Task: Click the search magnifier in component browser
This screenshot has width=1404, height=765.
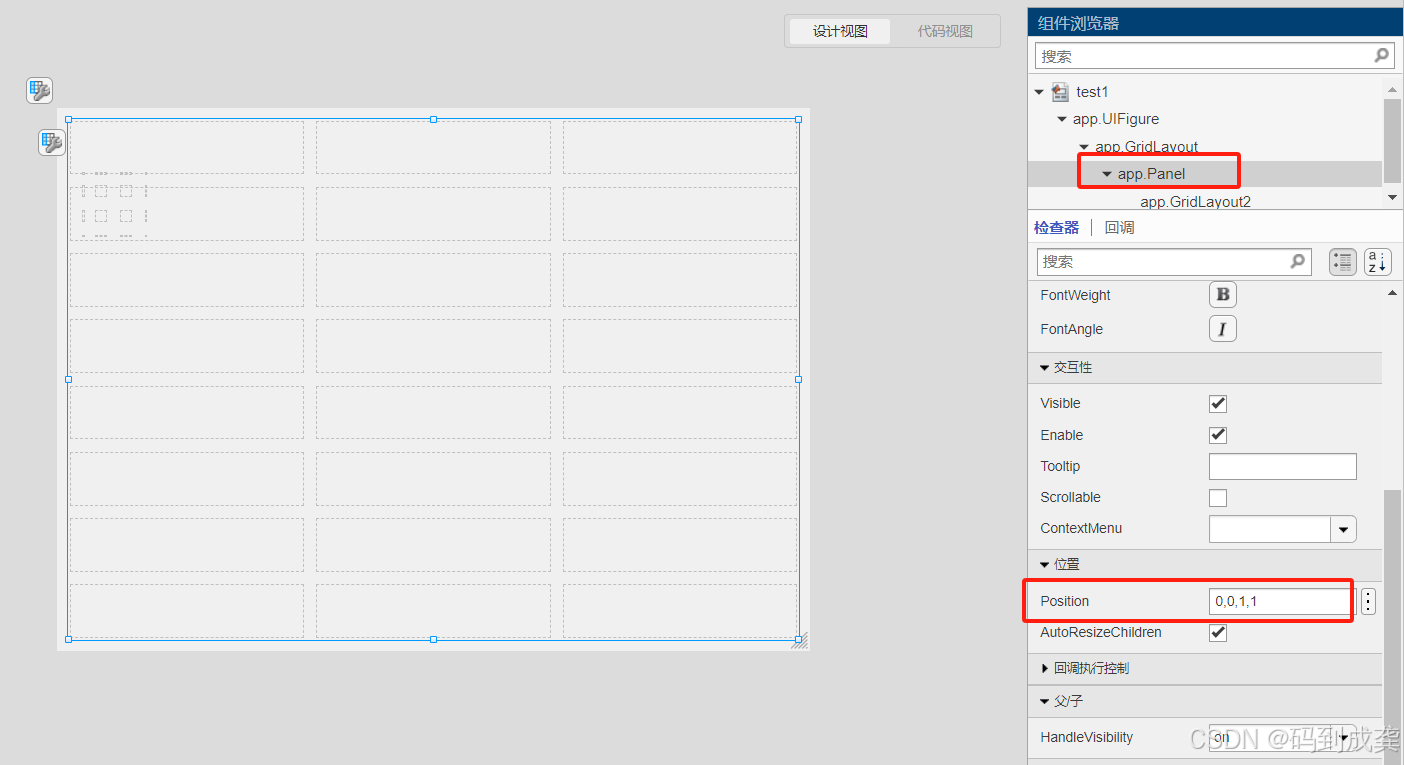Action: pyautogui.click(x=1381, y=56)
